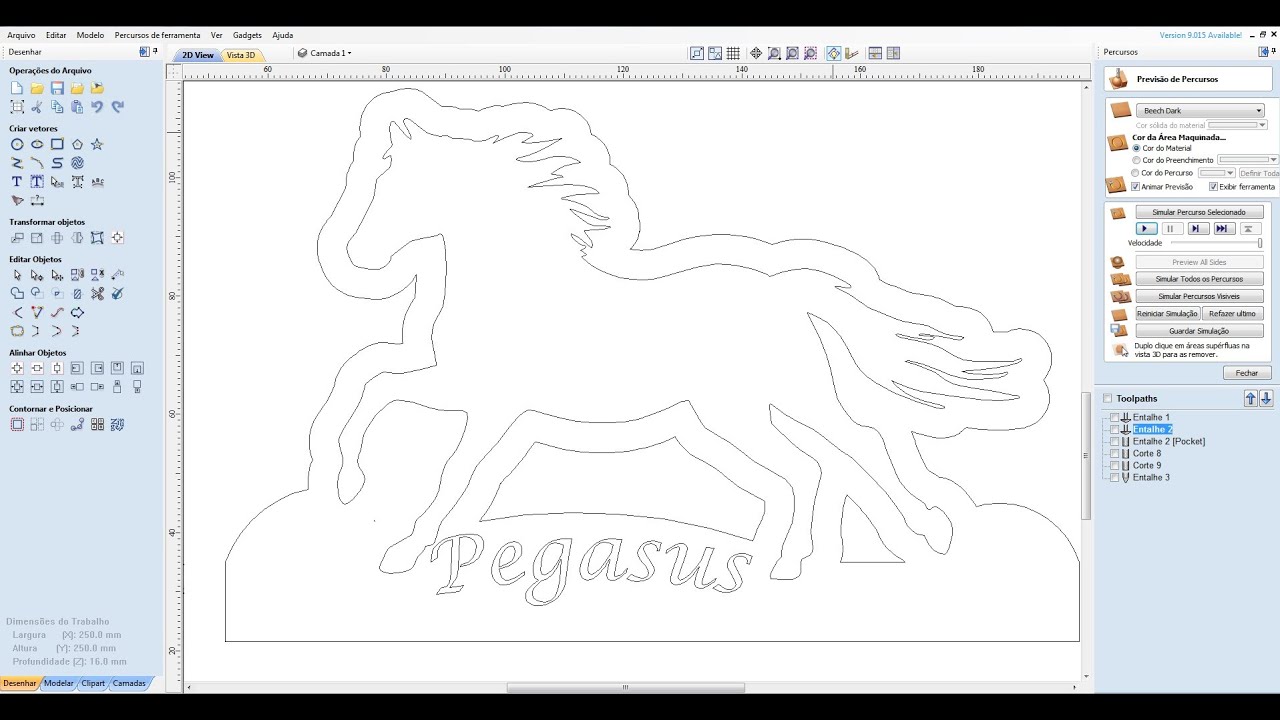Click the blue save file icon
Image resolution: width=1280 pixels, height=720 pixels.
click(57, 89)
